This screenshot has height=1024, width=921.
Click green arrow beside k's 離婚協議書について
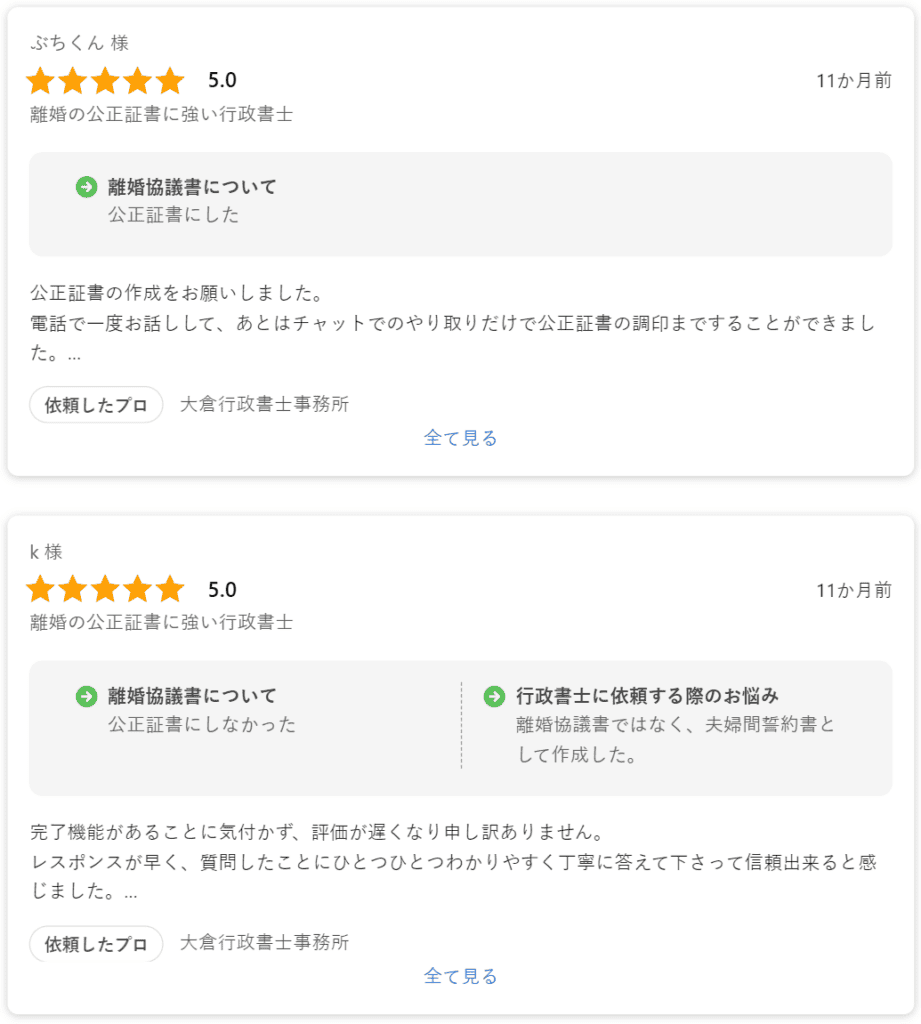[x=87, y=696]
